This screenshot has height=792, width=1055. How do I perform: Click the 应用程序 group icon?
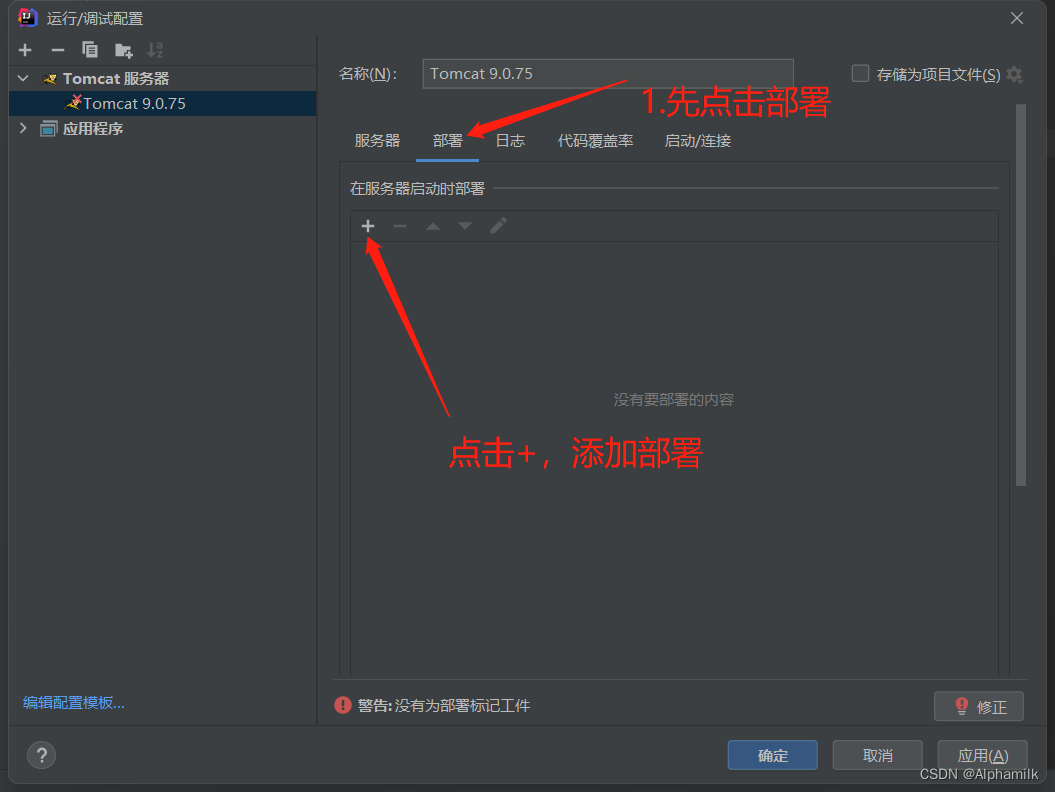click(48, 129)
